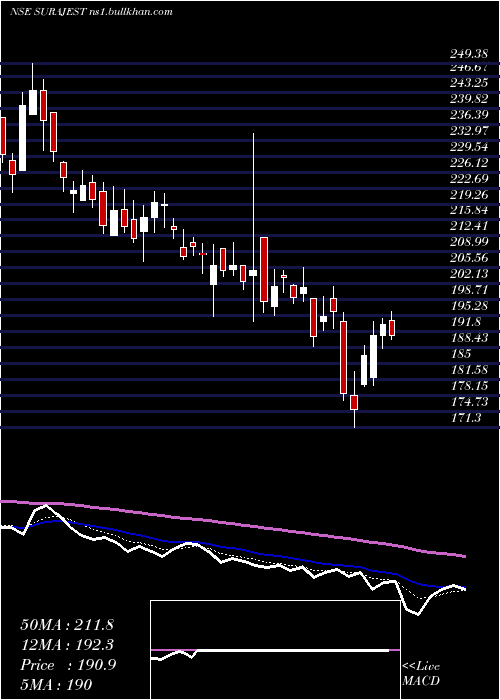Viewport: 500px width, 700px height.
Task: Click the 50MA : 211.8 readout
Action: [67, 625]
